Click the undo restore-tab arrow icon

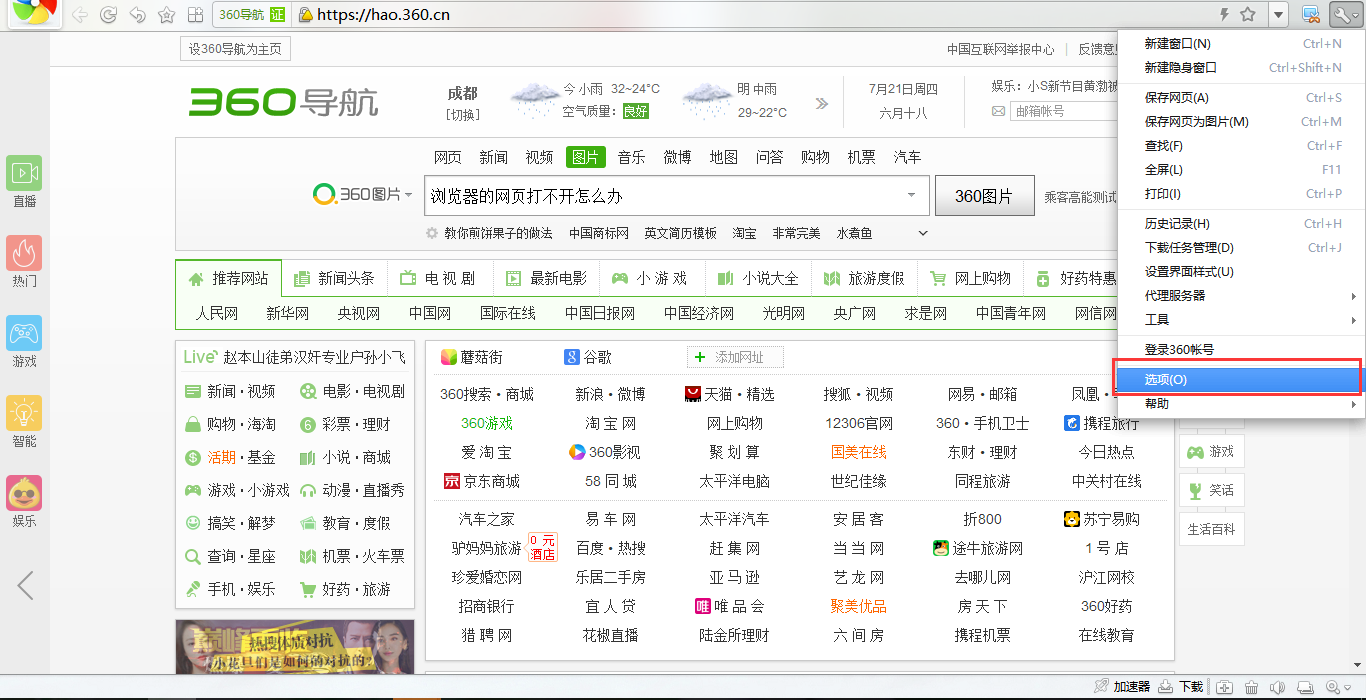pyautogui.click(x=137, y=15)
